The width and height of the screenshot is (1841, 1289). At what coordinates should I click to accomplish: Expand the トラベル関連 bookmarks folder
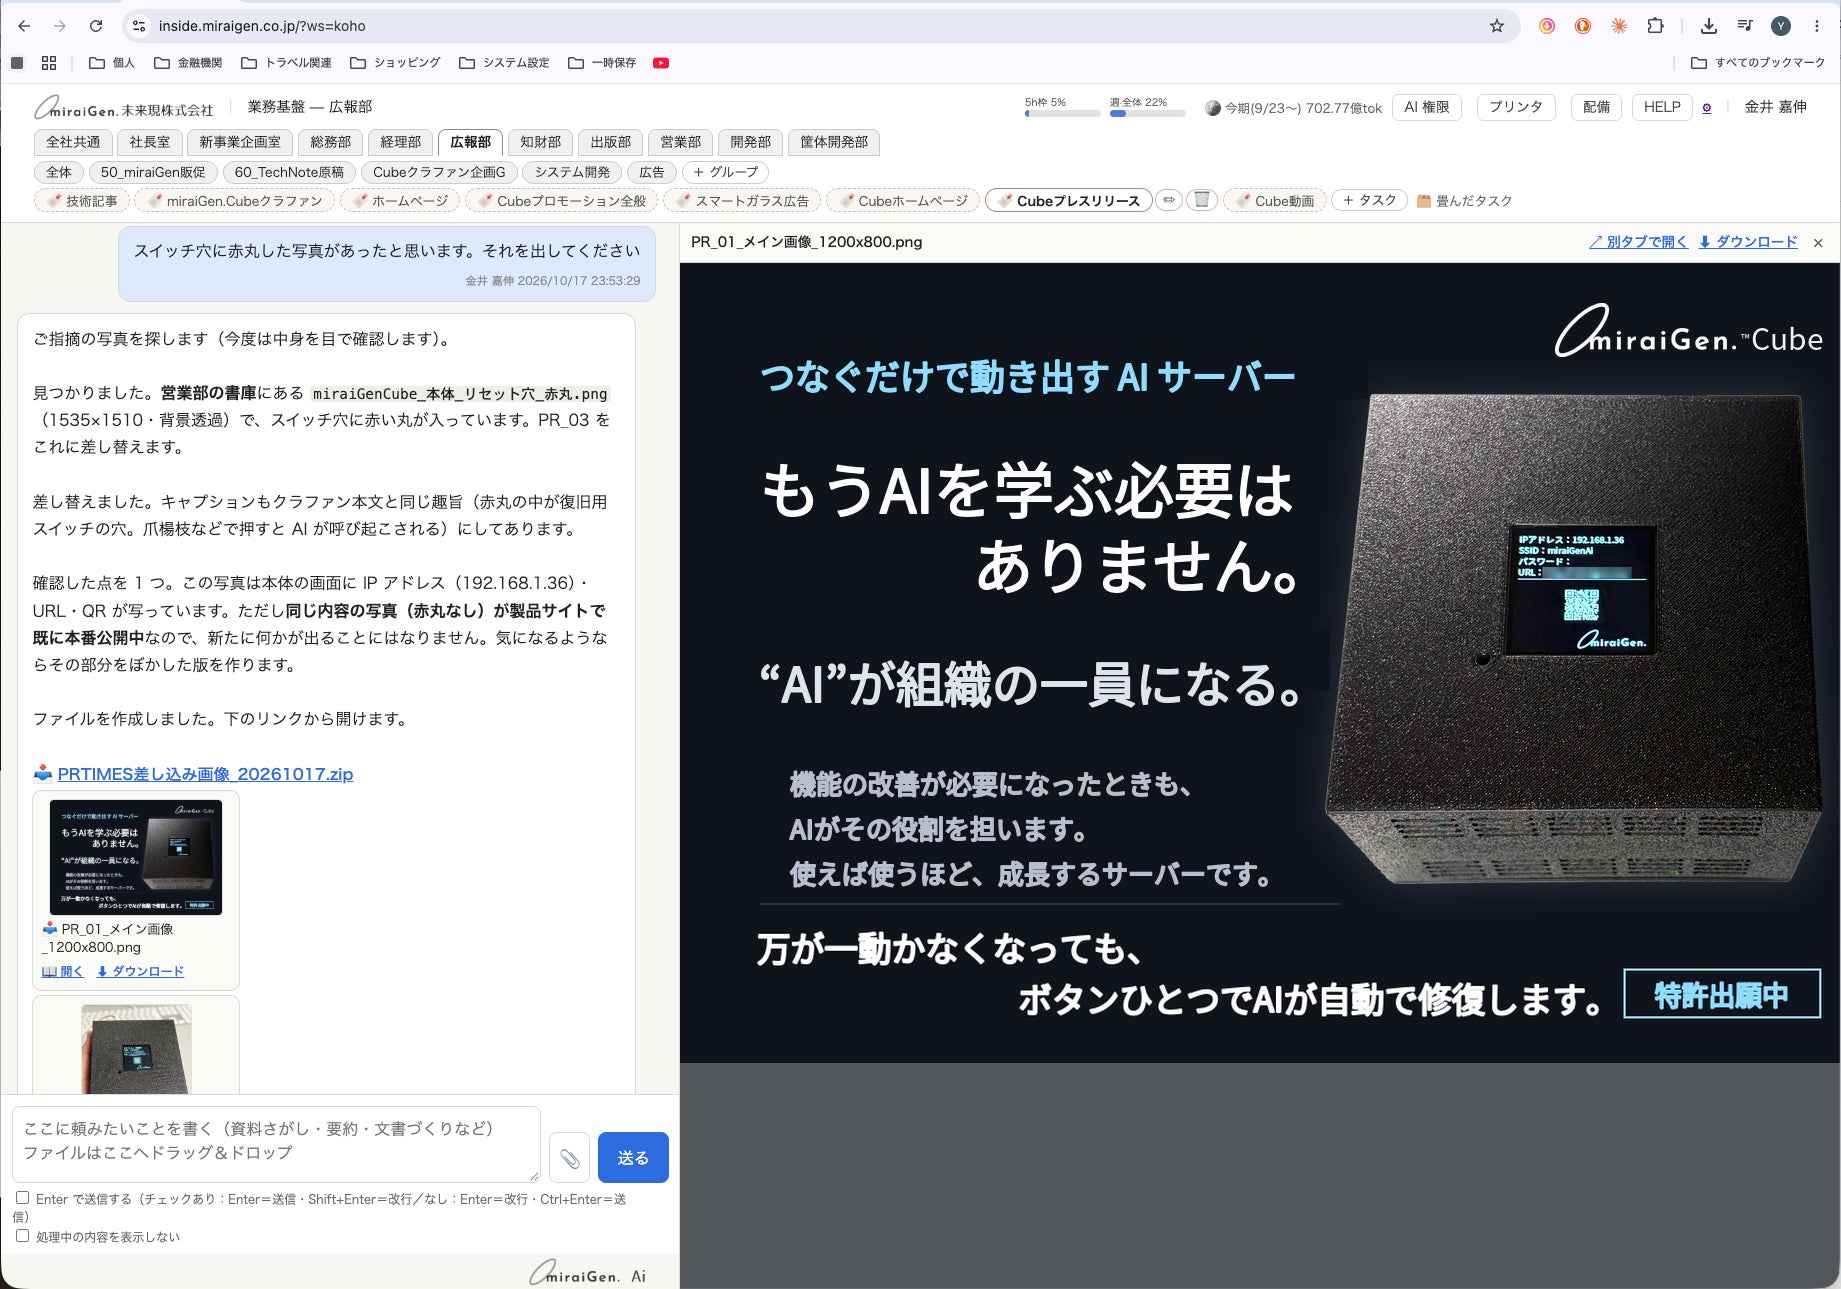pyautogui.click(x=286, y=63)
